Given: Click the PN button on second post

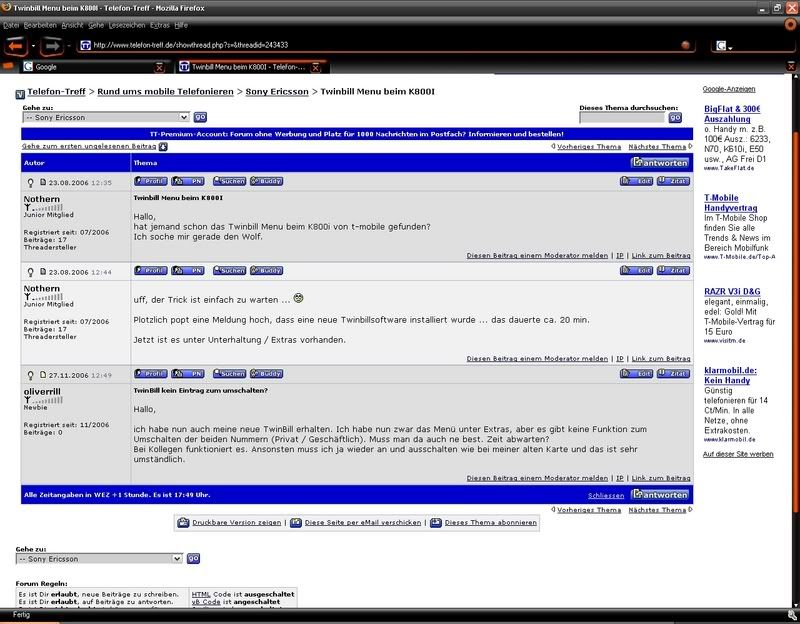Looking at the screenshot, I should pos(187,270).
